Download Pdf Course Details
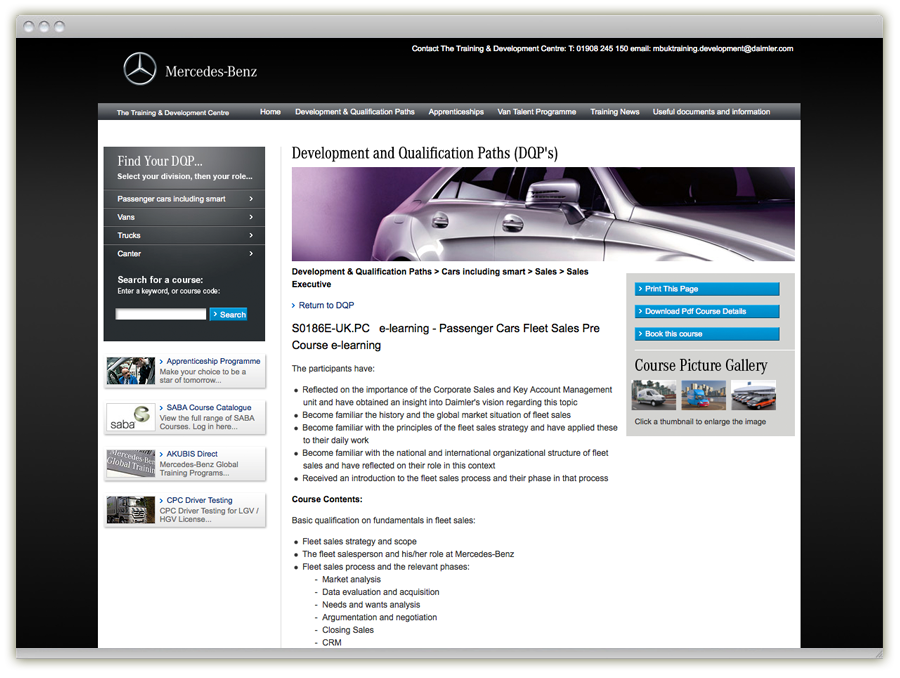 [707, 311]
